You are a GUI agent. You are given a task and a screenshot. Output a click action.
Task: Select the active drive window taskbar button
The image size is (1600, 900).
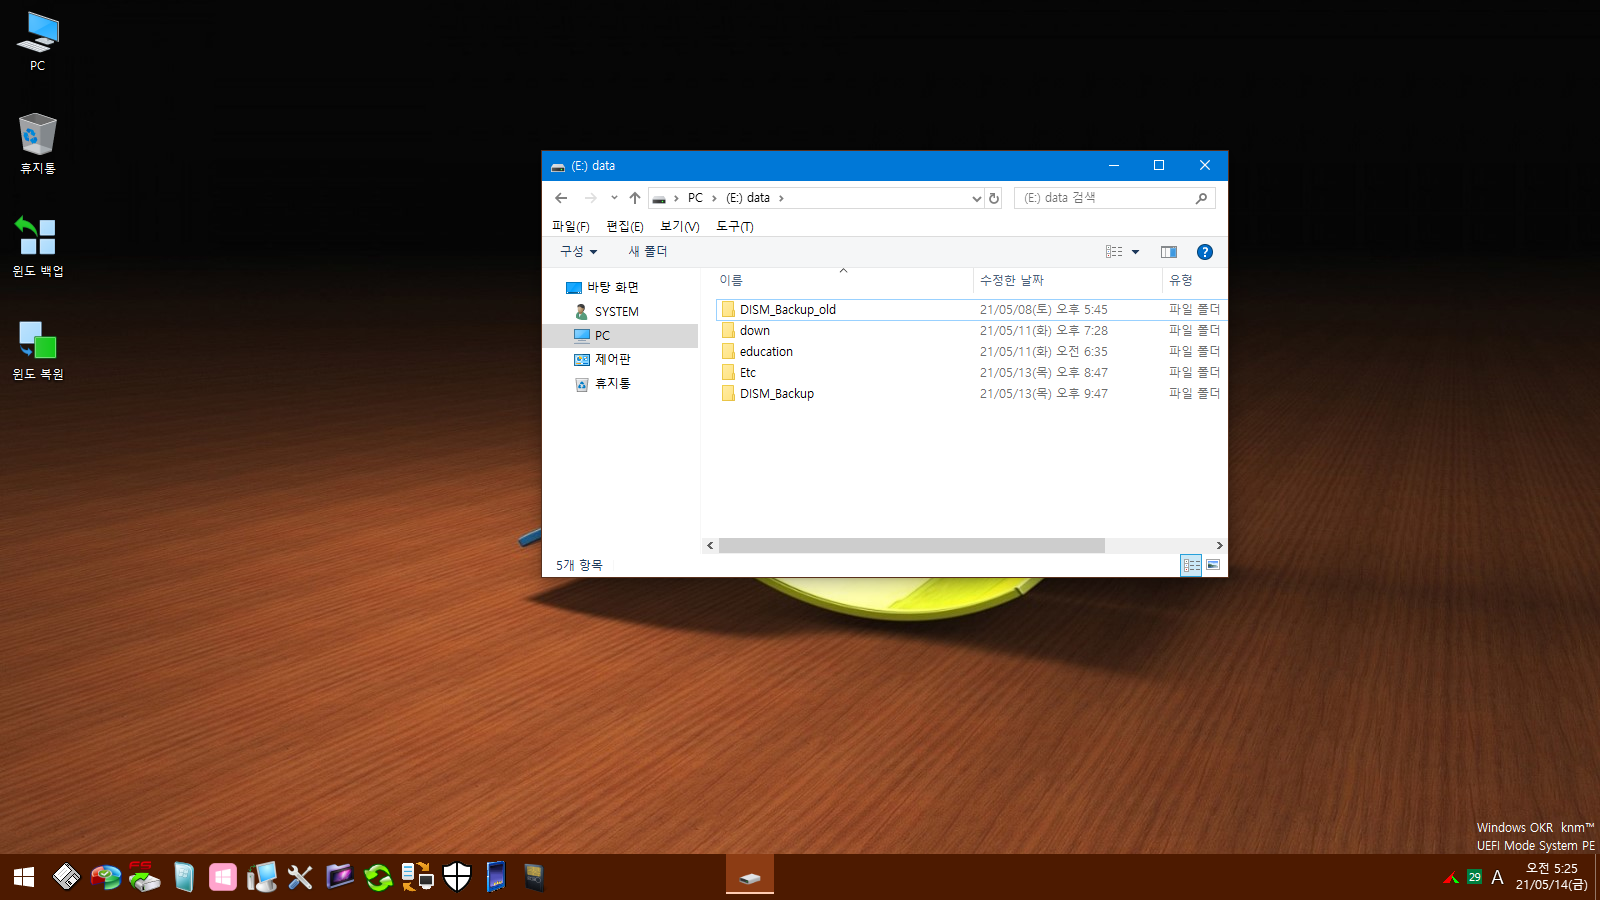click(x=750, y=877)
